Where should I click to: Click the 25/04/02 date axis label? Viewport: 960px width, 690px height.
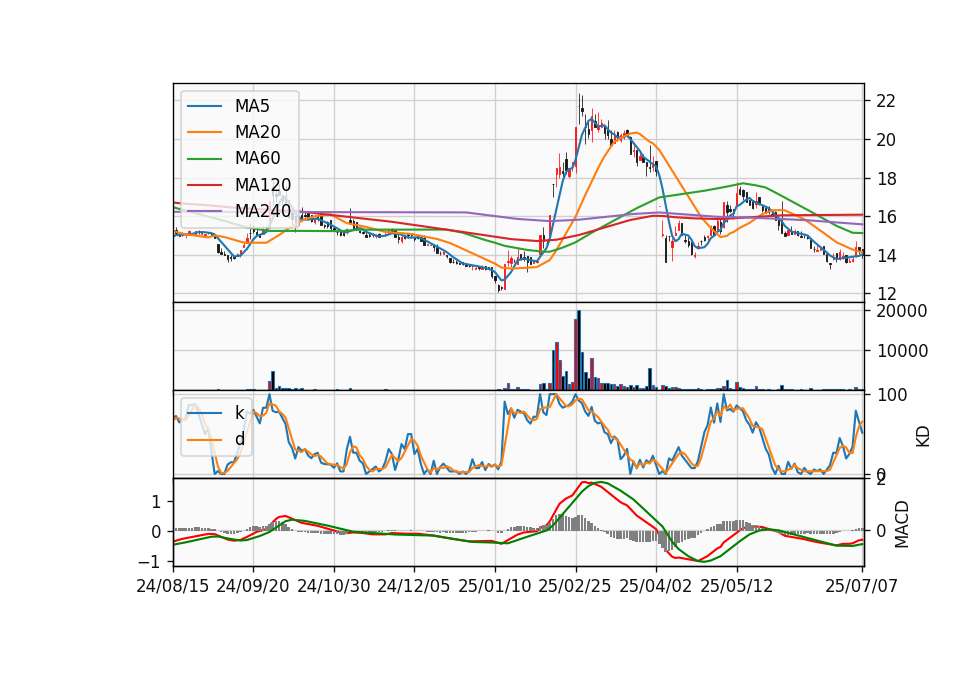coord(656,586)
